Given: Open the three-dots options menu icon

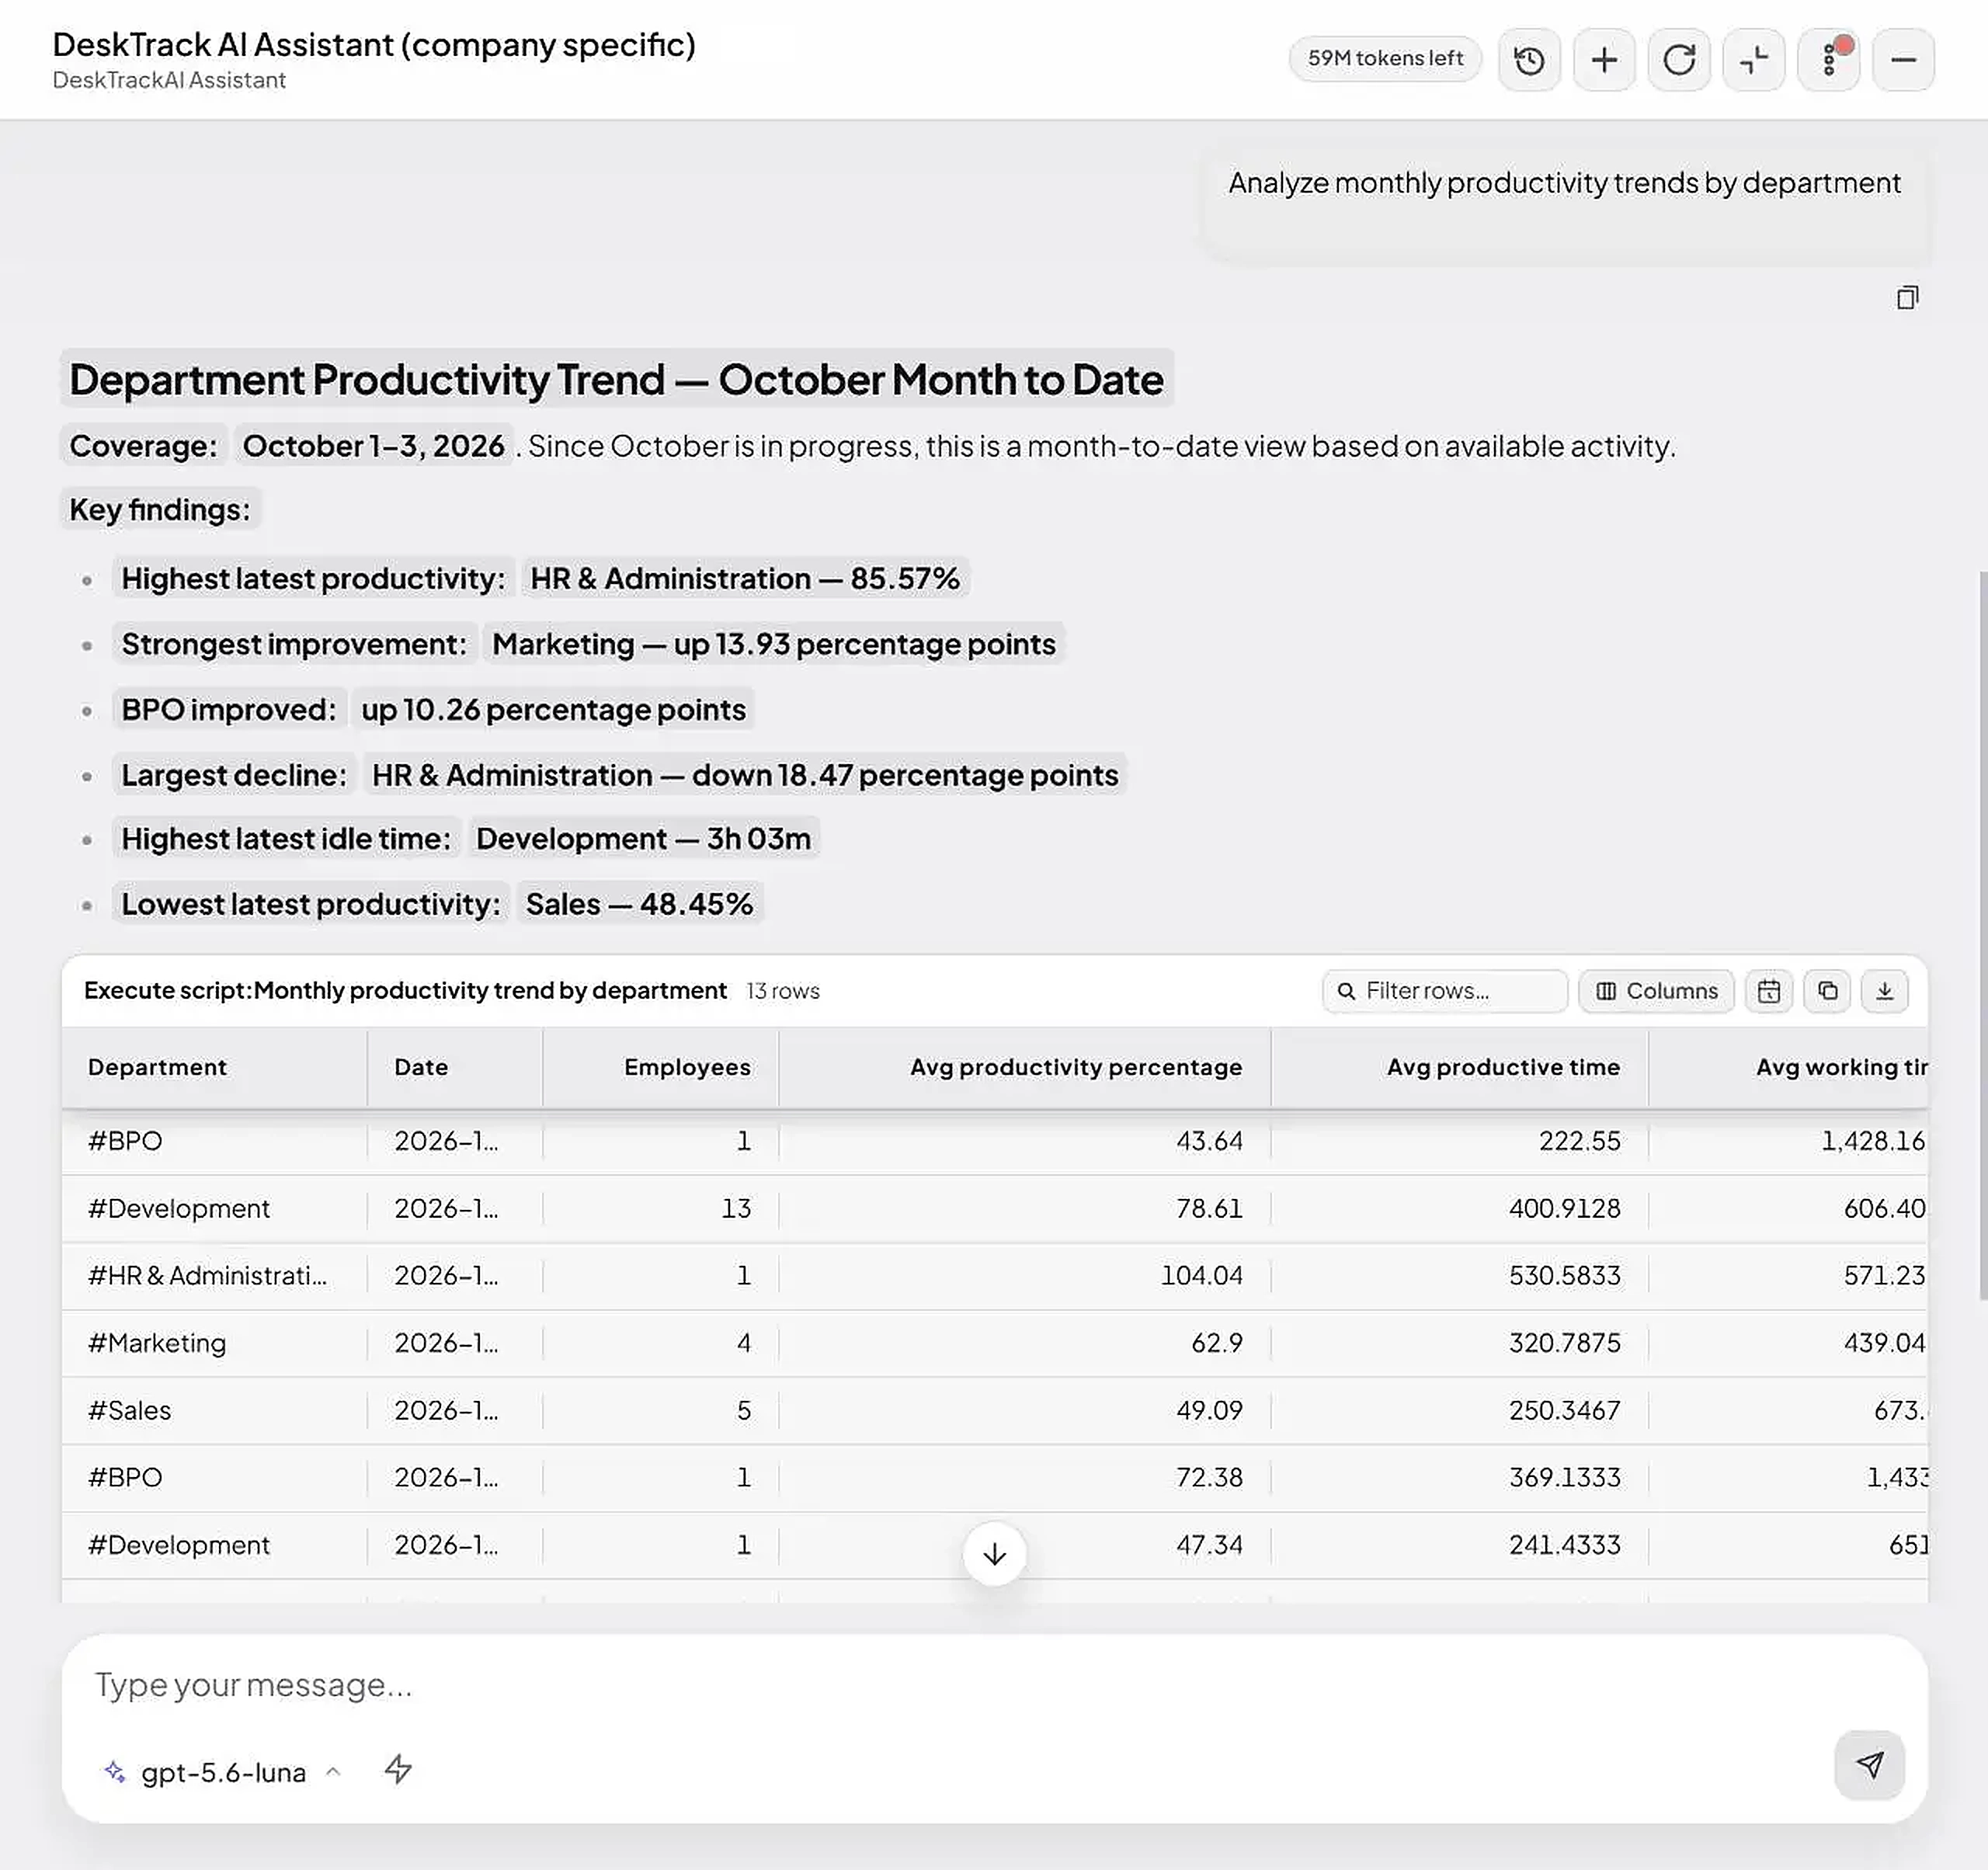Looking at the screenshot, I should 1829,60.
